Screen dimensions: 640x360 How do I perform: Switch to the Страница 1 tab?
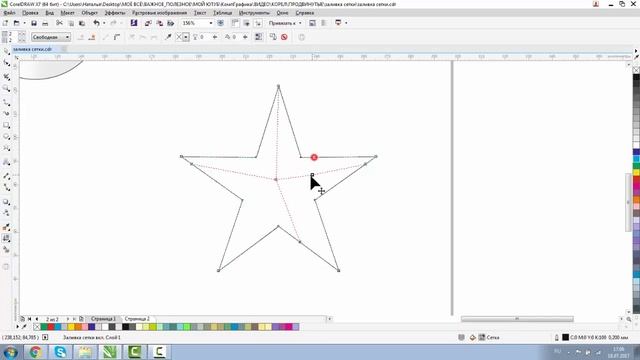pyautogui.click(x=103, y=319)
